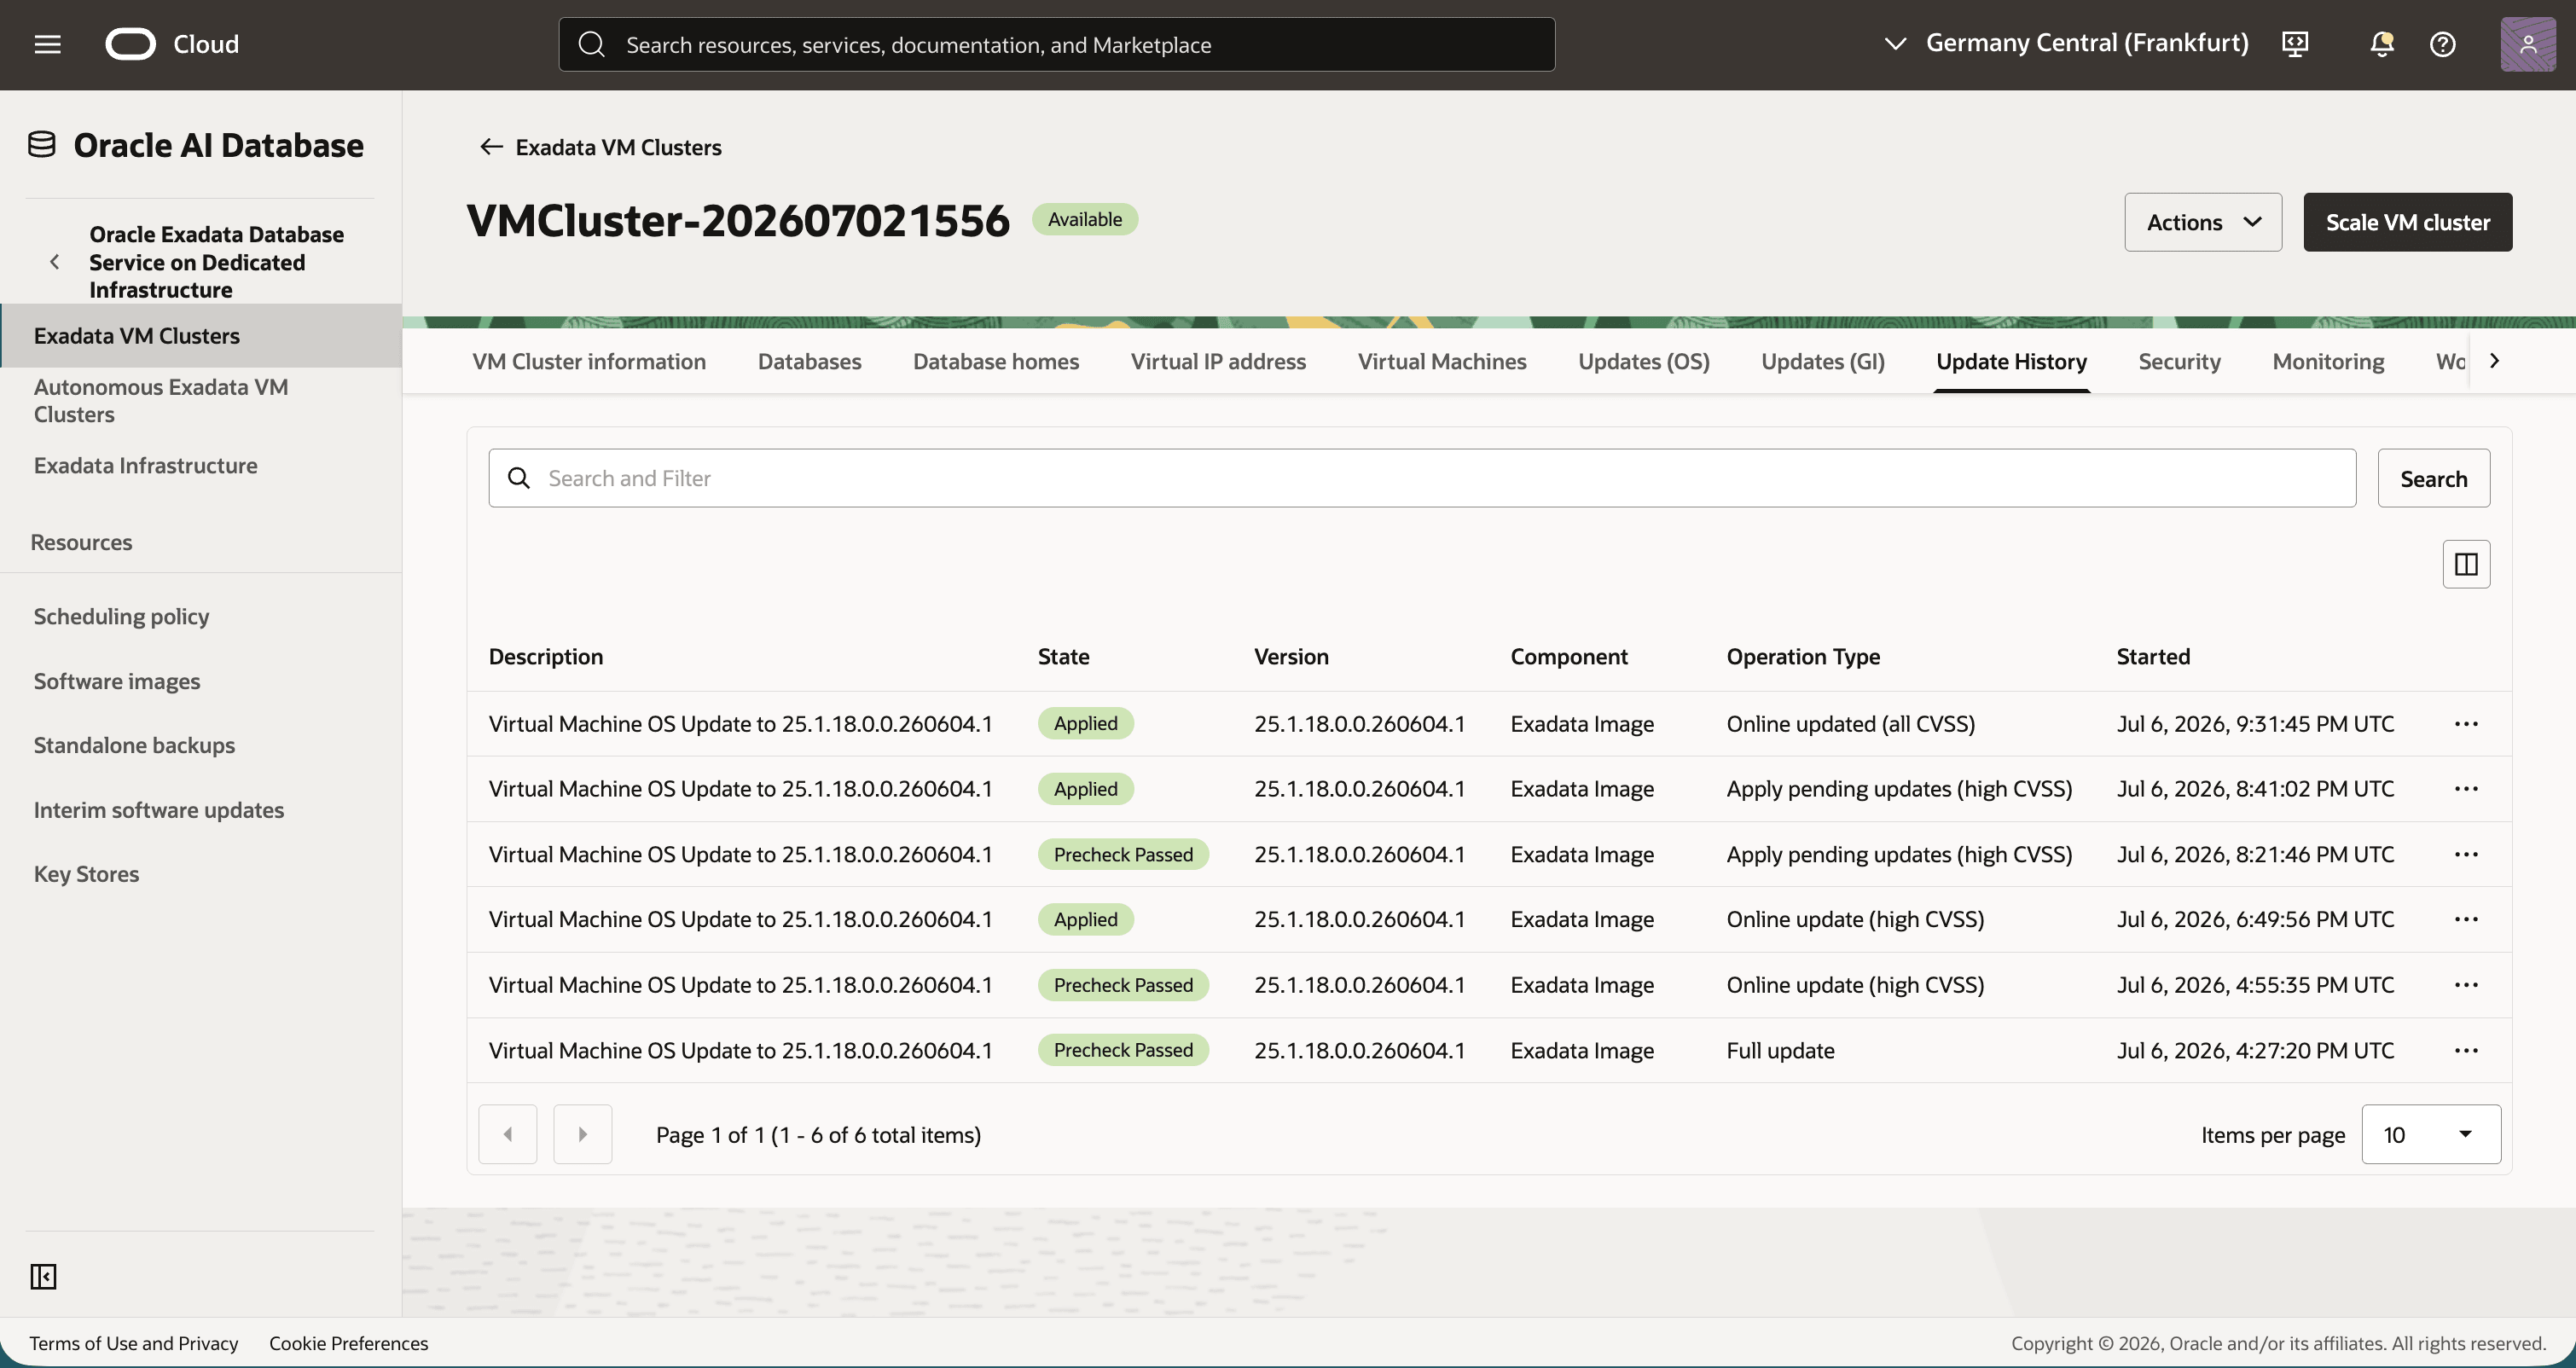This screenshot has height=1368, width=2576.
Task: Open the user profile avatar menu
Action: click(2527, 44)
